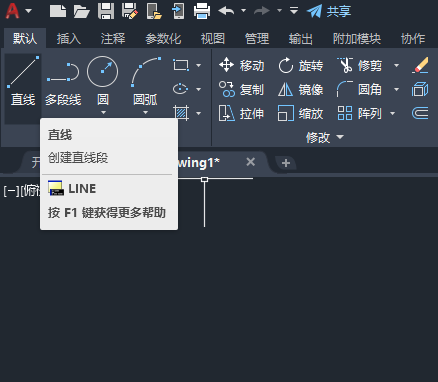Plot the drawing with printer icon
Image resolution: width=438 pixels, height=382 pixels.
coord(202,11)
